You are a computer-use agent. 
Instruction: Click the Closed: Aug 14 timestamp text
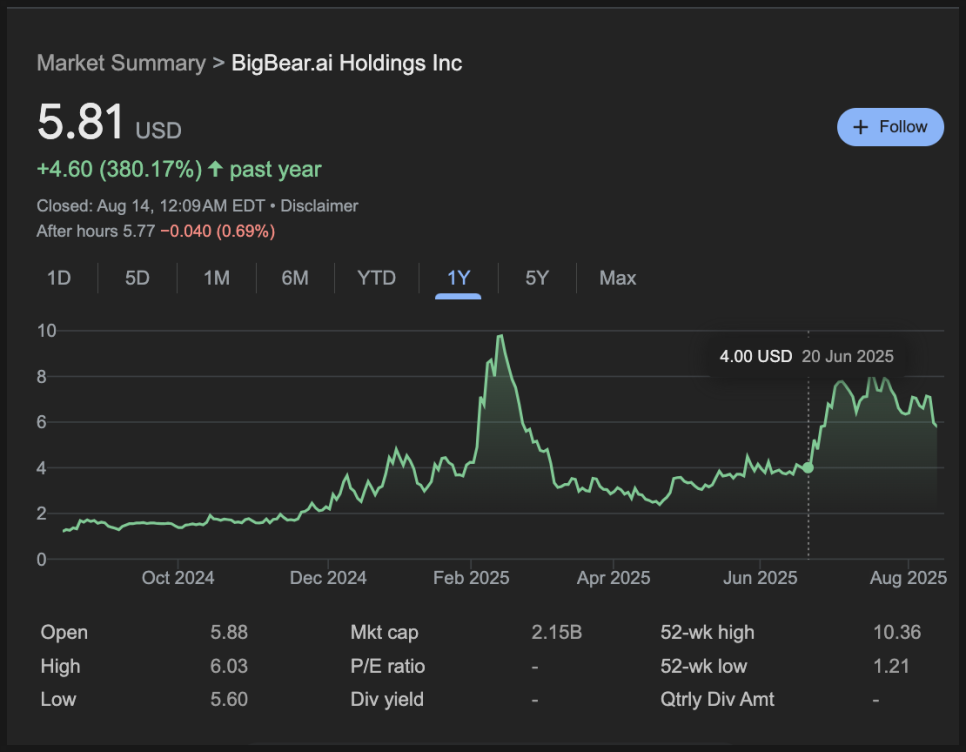tap(150, 206)
